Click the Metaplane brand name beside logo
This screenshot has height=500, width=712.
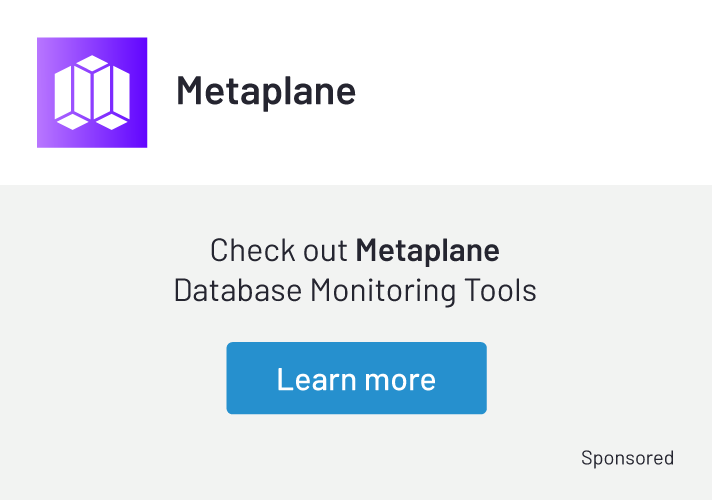[266, 91]
